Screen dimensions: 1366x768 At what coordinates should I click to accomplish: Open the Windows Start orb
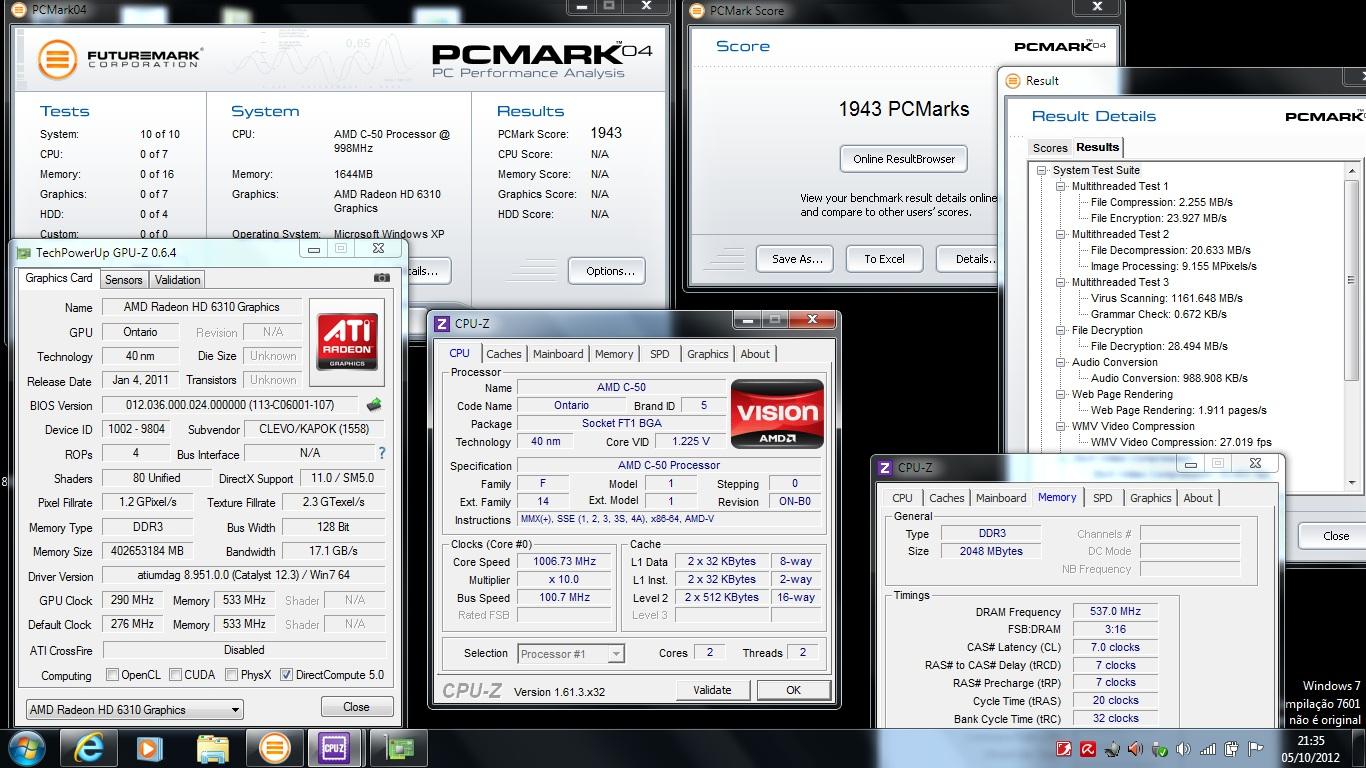tap(25, 748)
